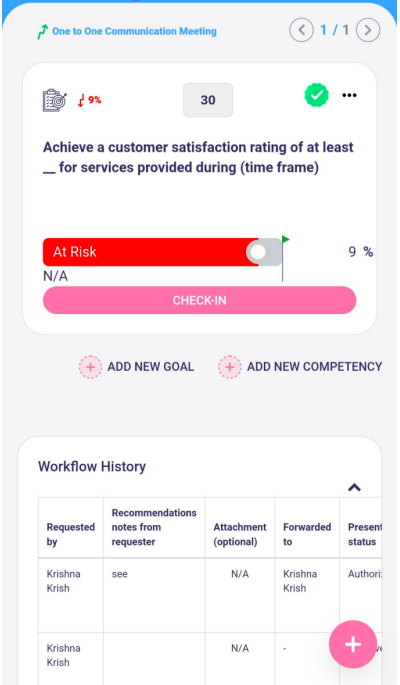This screenshot has height=685, width=400.
Task: Click plus icon beside ADD NEW COMPETENCY
Action: point(230,367)
